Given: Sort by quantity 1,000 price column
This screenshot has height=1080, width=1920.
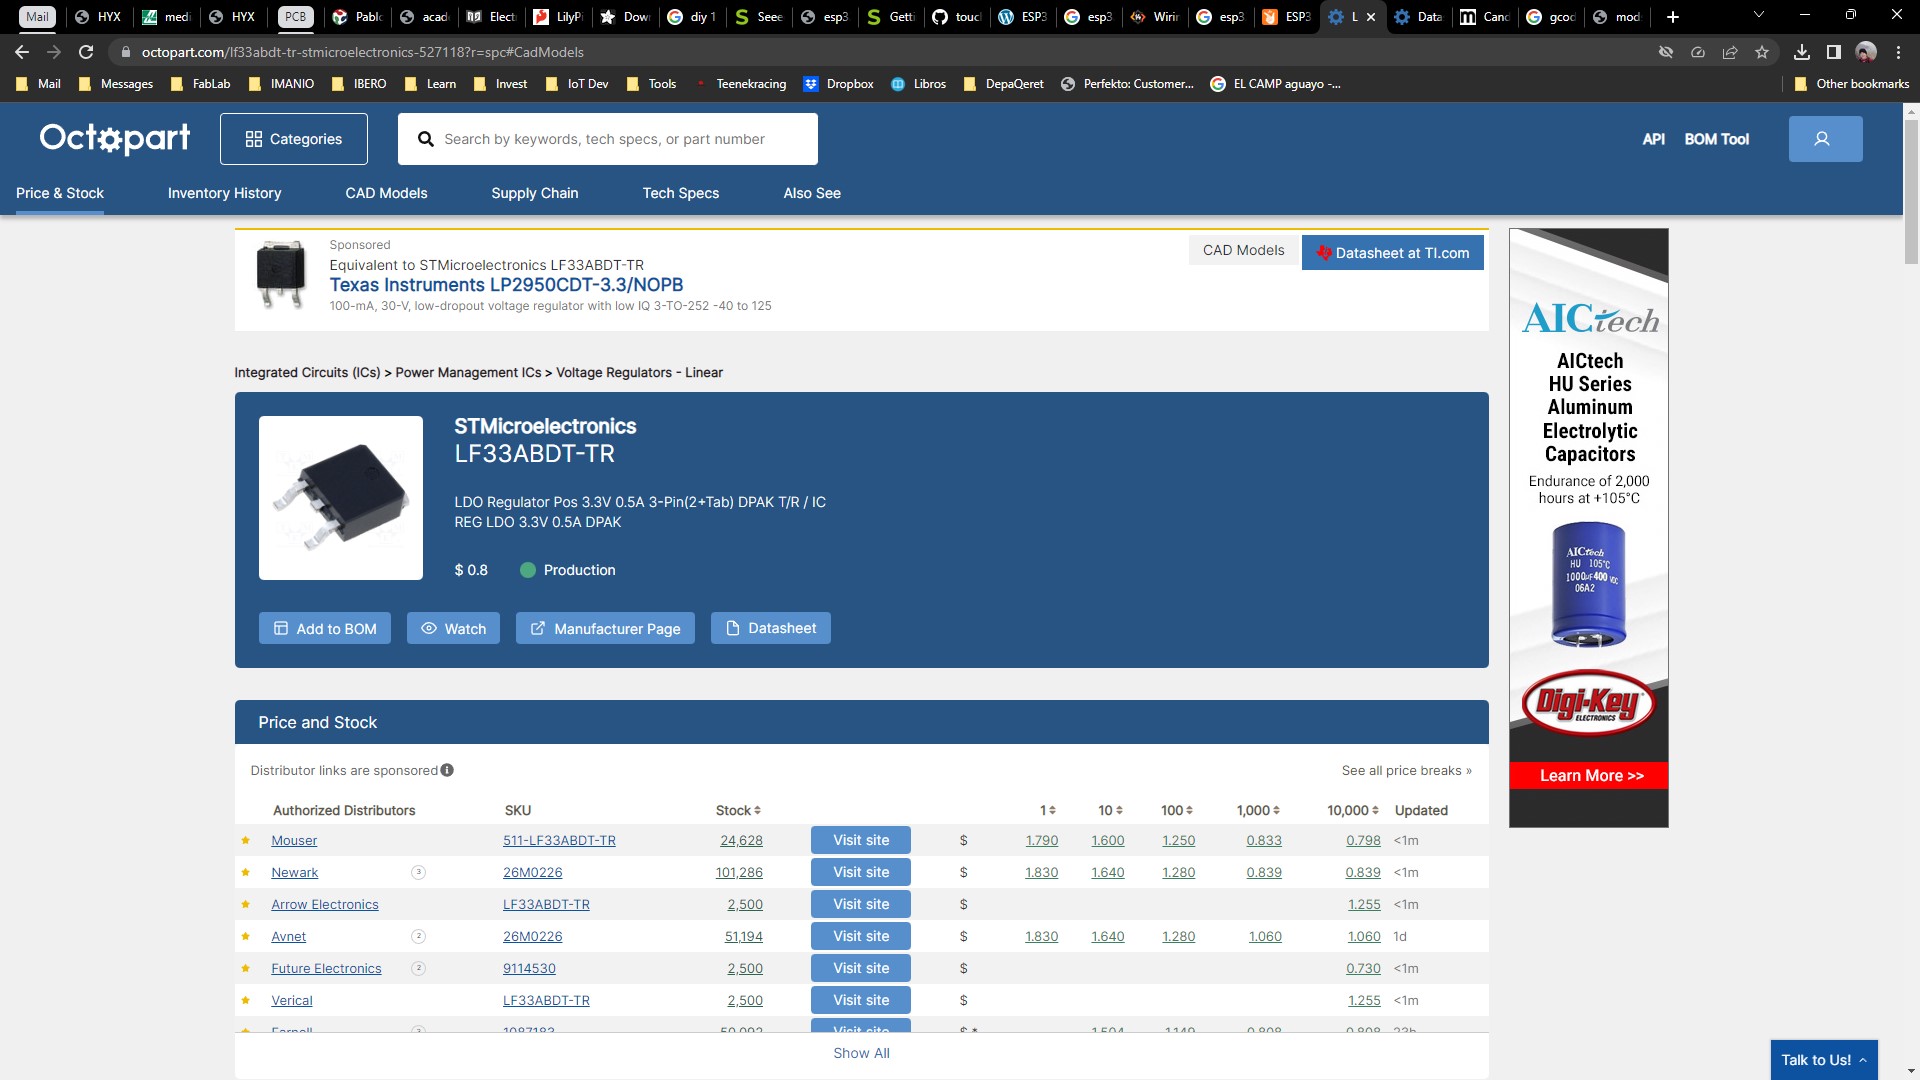Looking at the screenshot, I should [1258, 810].
